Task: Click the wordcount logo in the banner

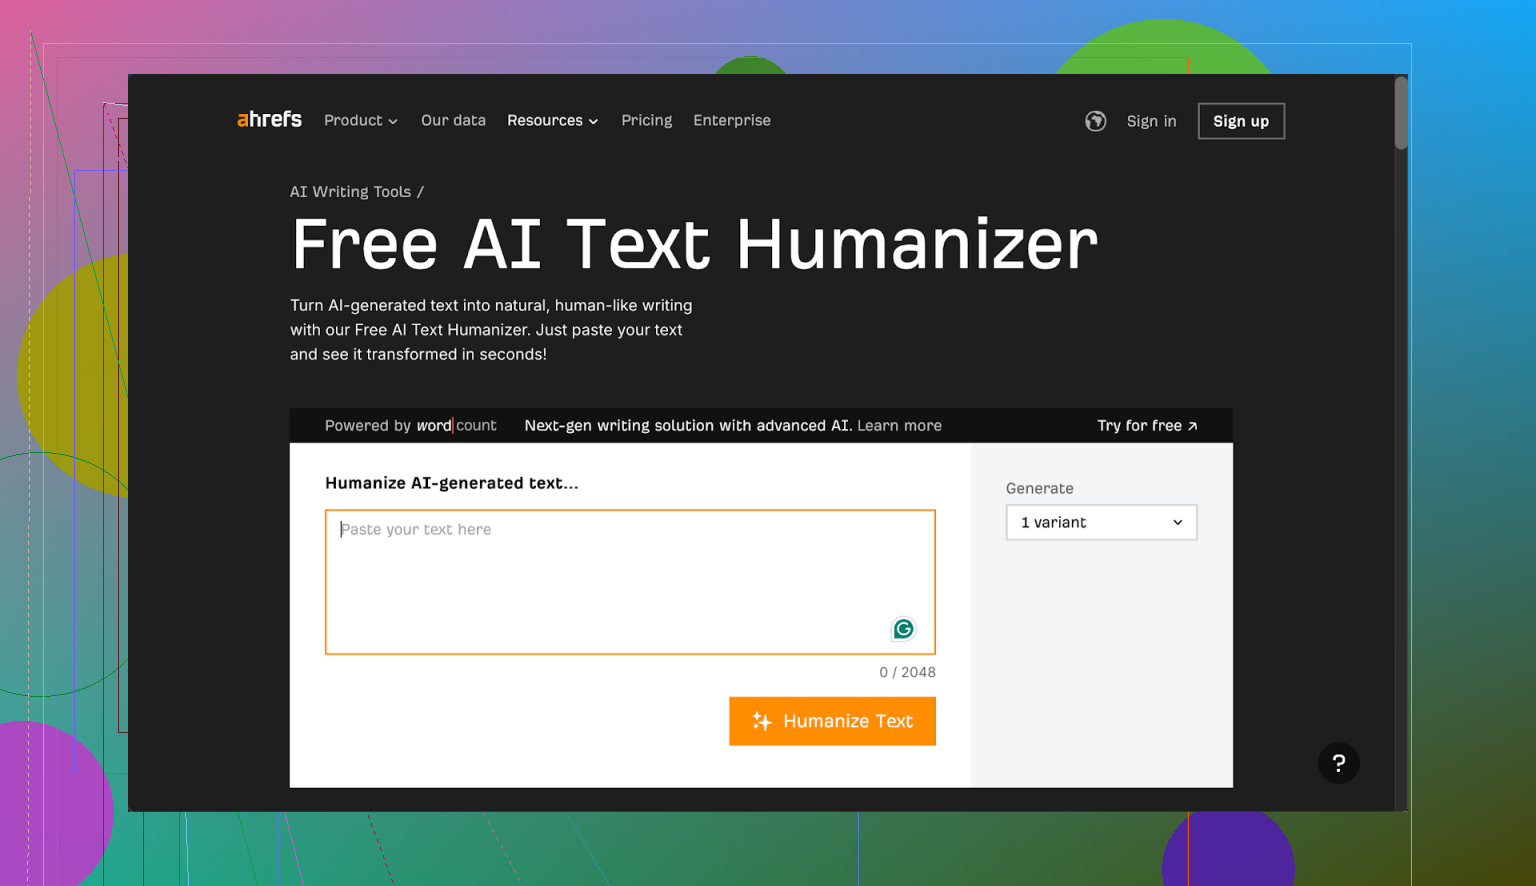Action: (x=456, y=426)
